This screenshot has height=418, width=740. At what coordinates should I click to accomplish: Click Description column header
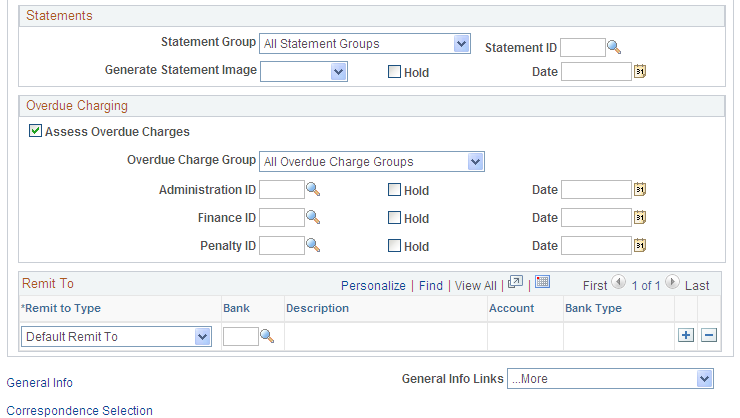point(318,308)
